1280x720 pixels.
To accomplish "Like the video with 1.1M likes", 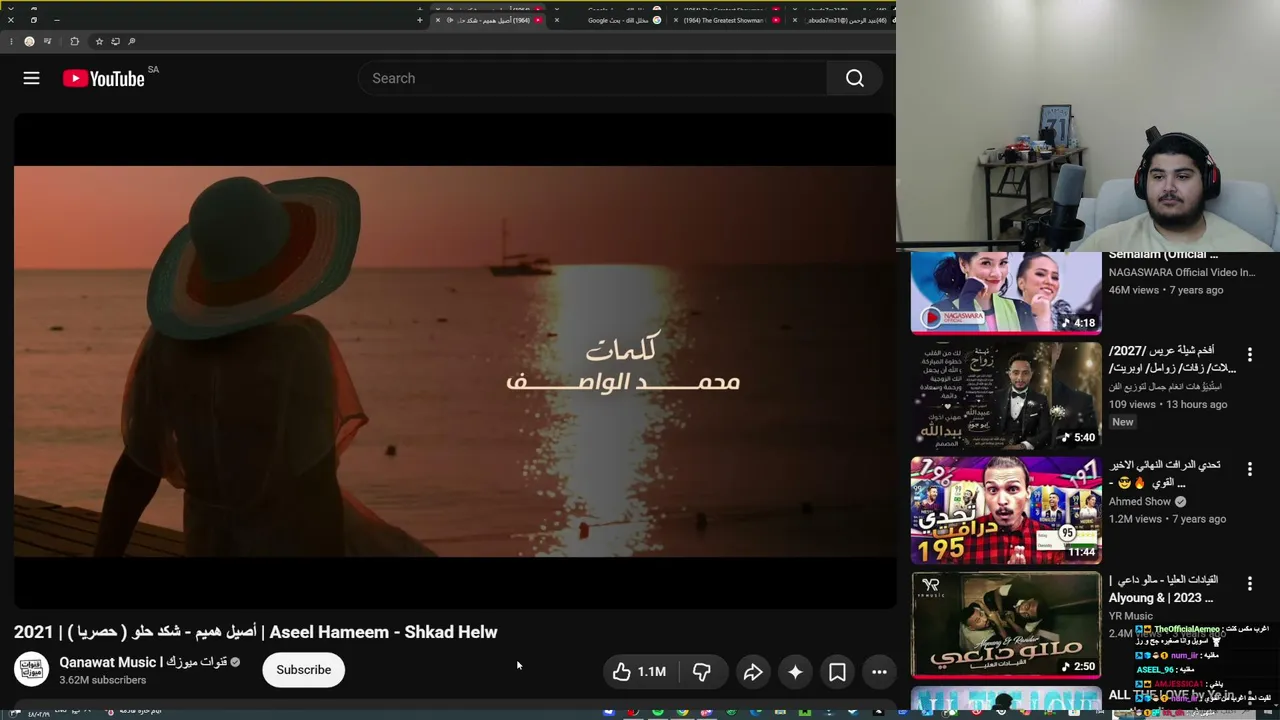I will [640, 672].
